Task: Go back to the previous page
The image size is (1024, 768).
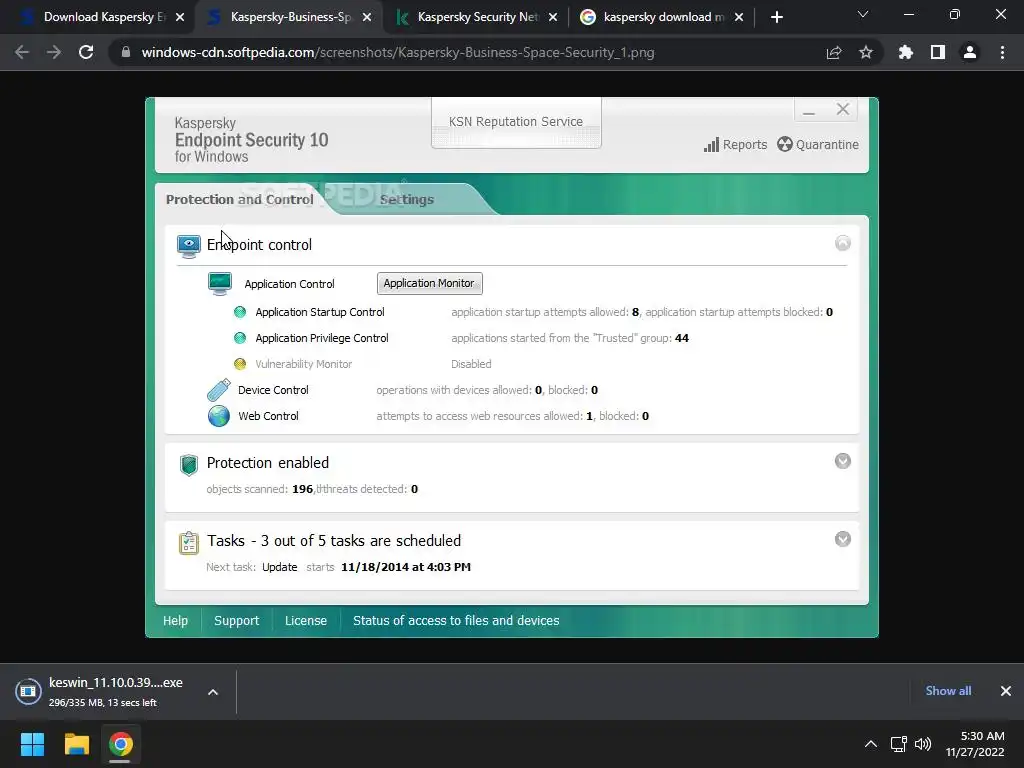Action: tap(22, 52)
